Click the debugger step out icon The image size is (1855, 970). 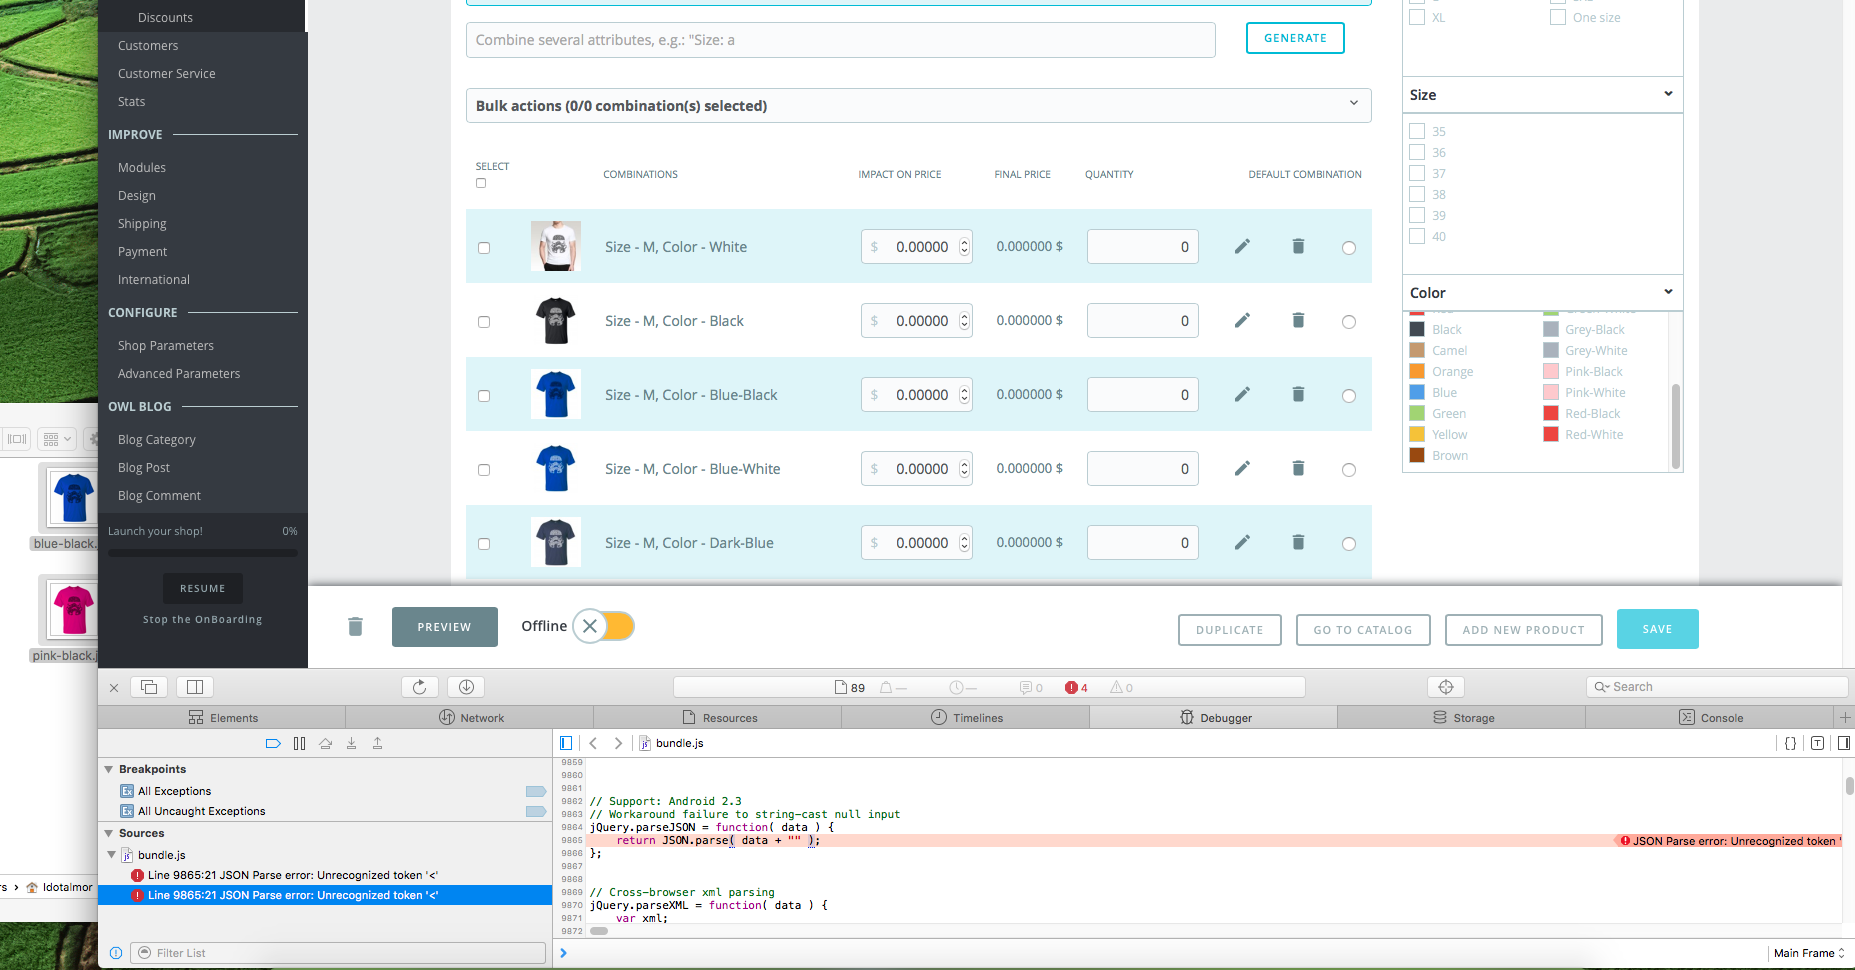378,744
